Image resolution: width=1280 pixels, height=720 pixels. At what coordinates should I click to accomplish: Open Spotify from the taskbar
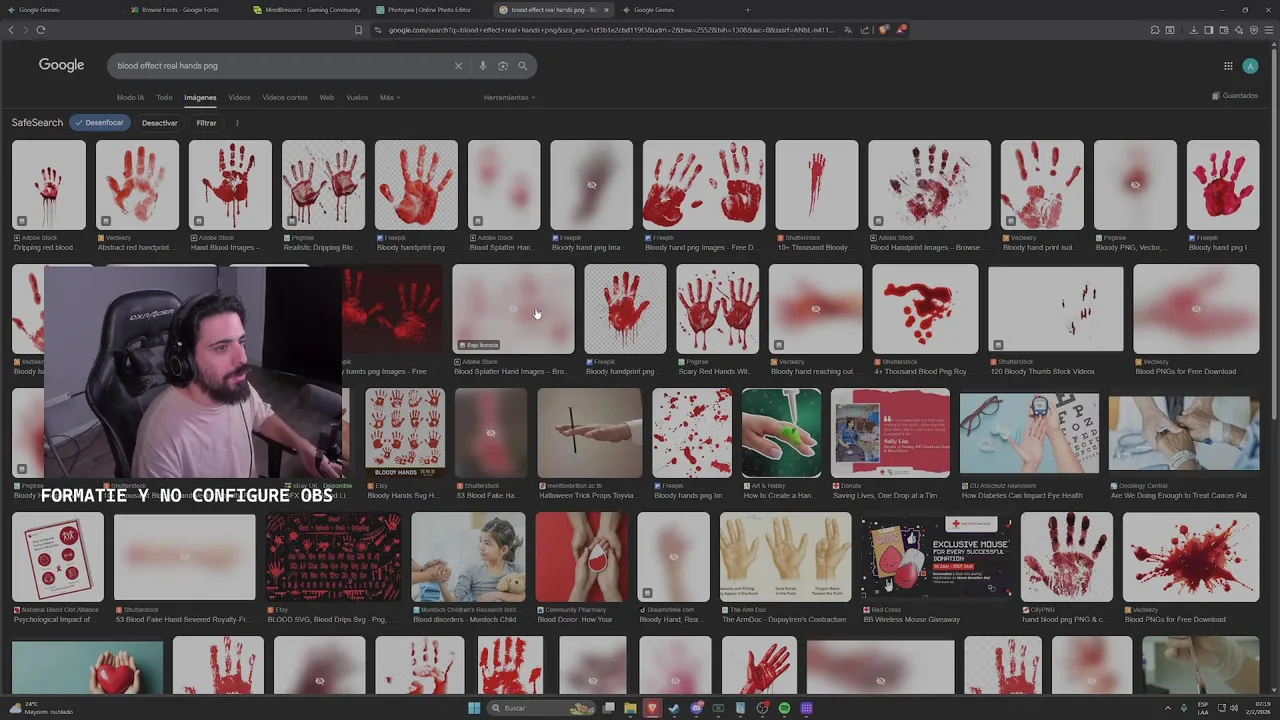(784, 708)
